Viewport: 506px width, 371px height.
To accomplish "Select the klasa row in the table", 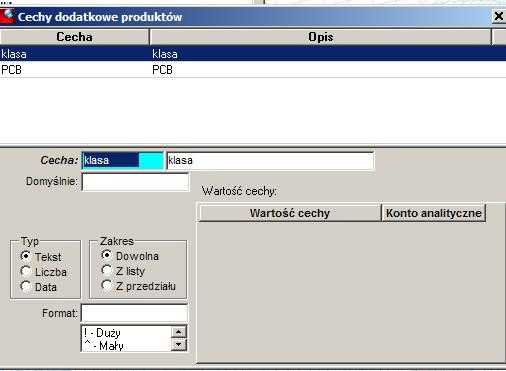I will click(253, 54).
